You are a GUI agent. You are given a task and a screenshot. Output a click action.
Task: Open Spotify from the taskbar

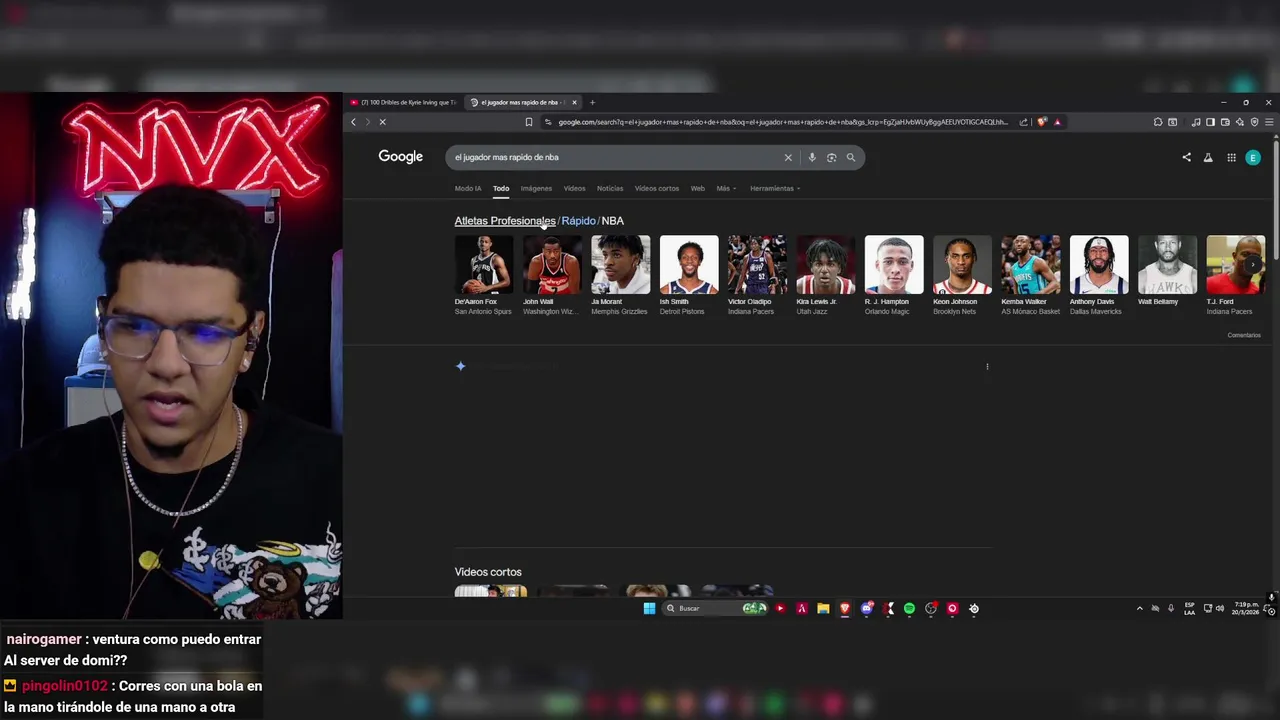(x=909, y=608)
